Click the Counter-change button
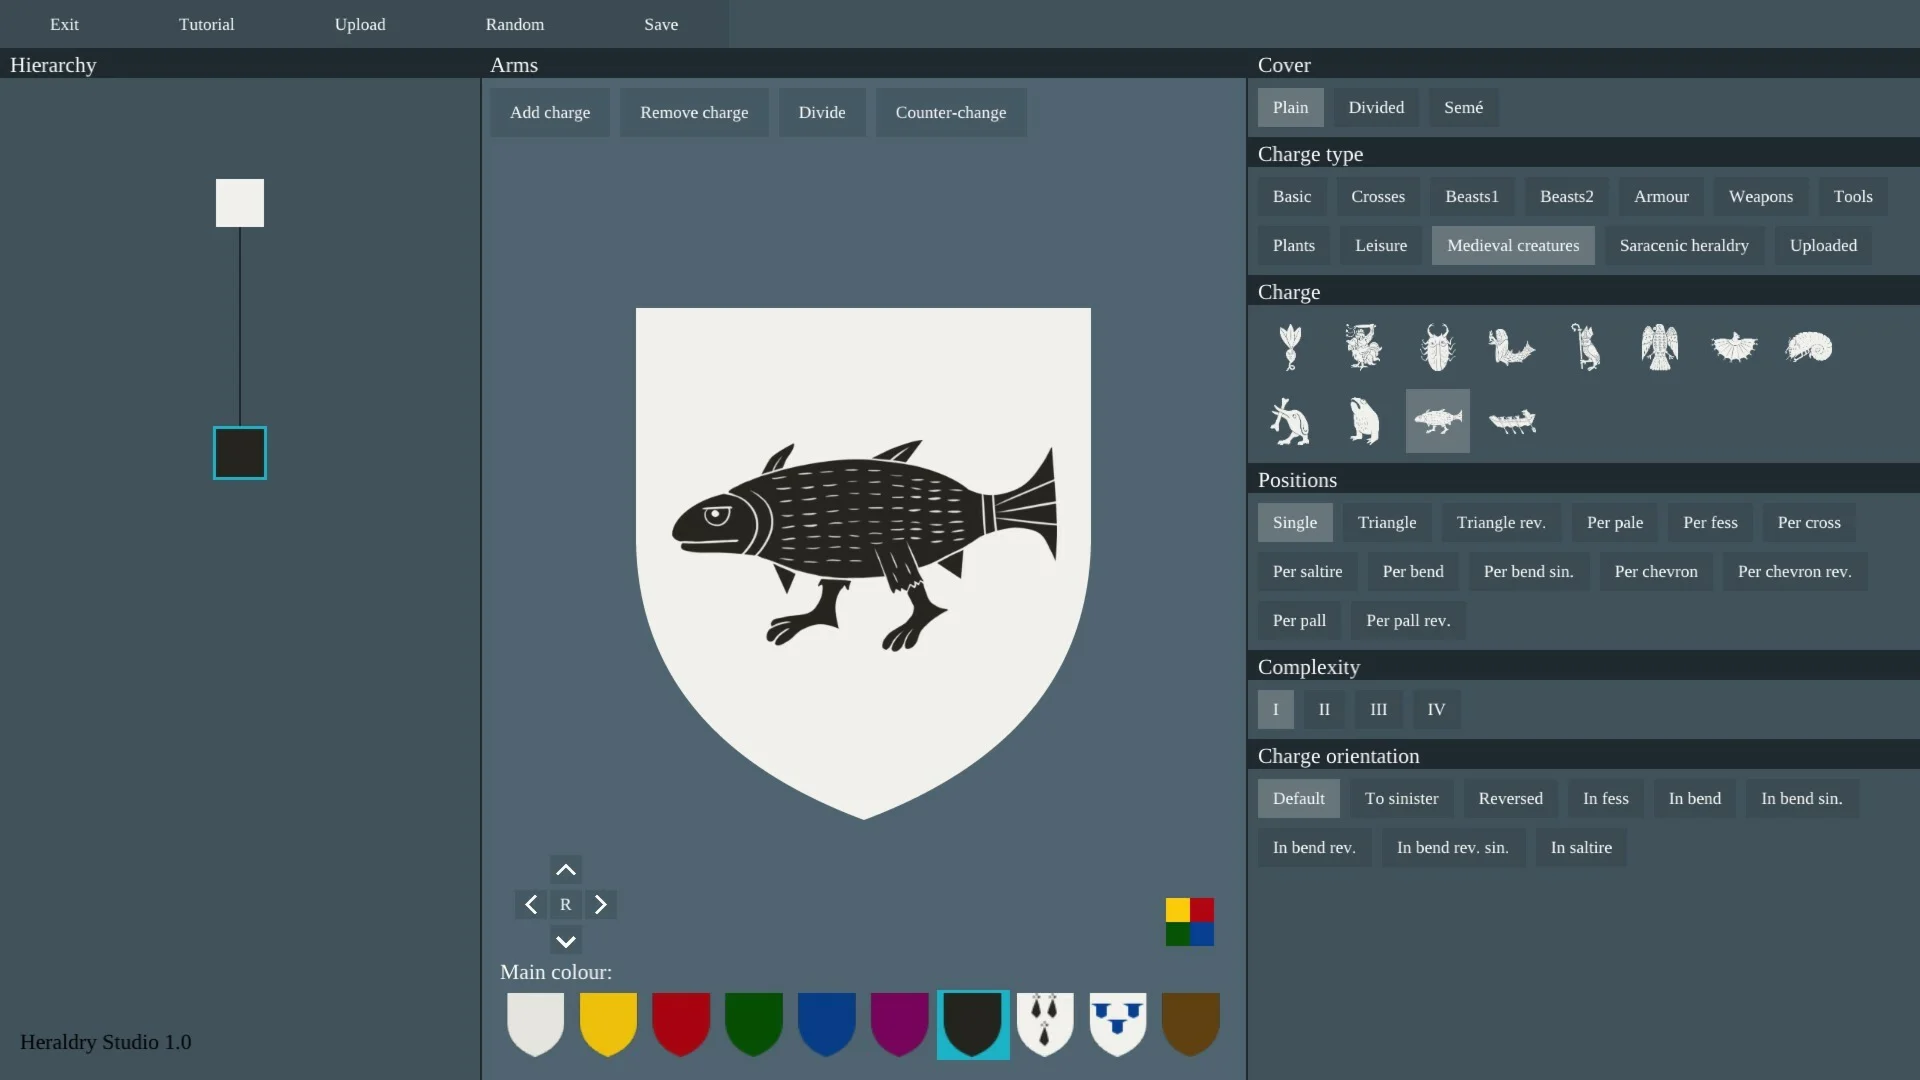The height and width of the screenshot is (1080, 1920). (950, 112)
